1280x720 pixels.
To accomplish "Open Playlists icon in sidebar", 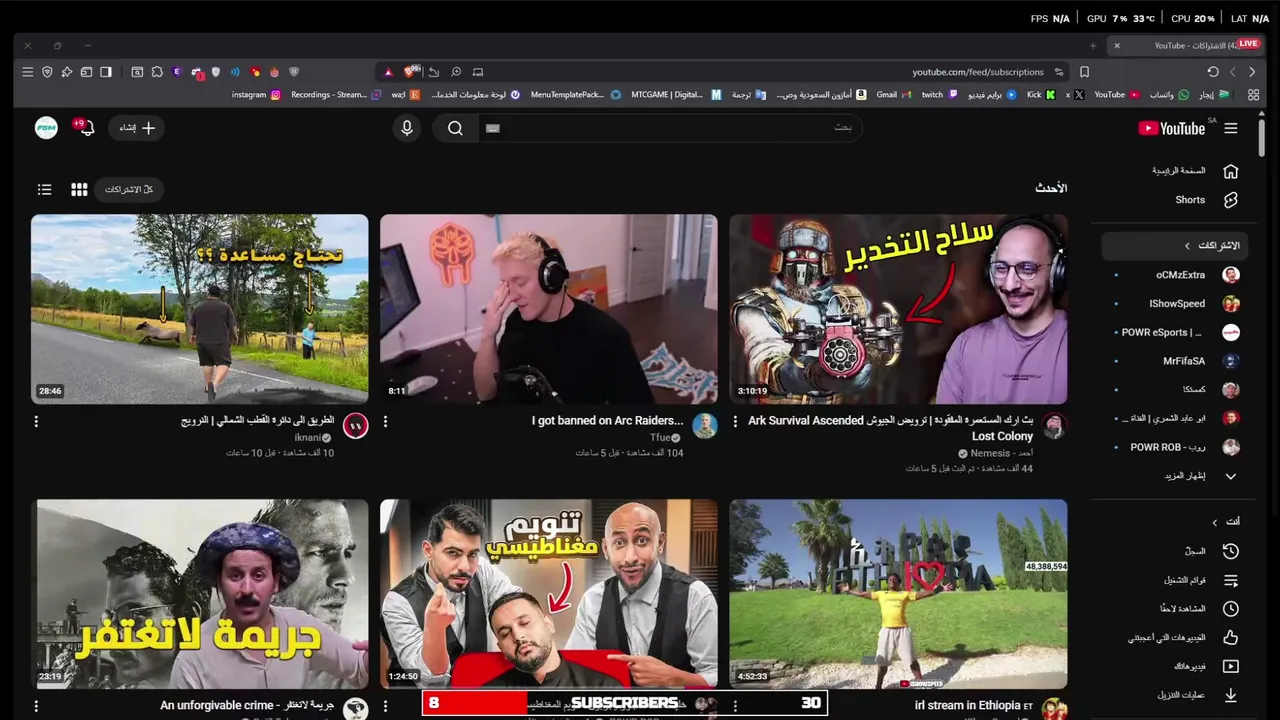I will tap(1231, 580).
